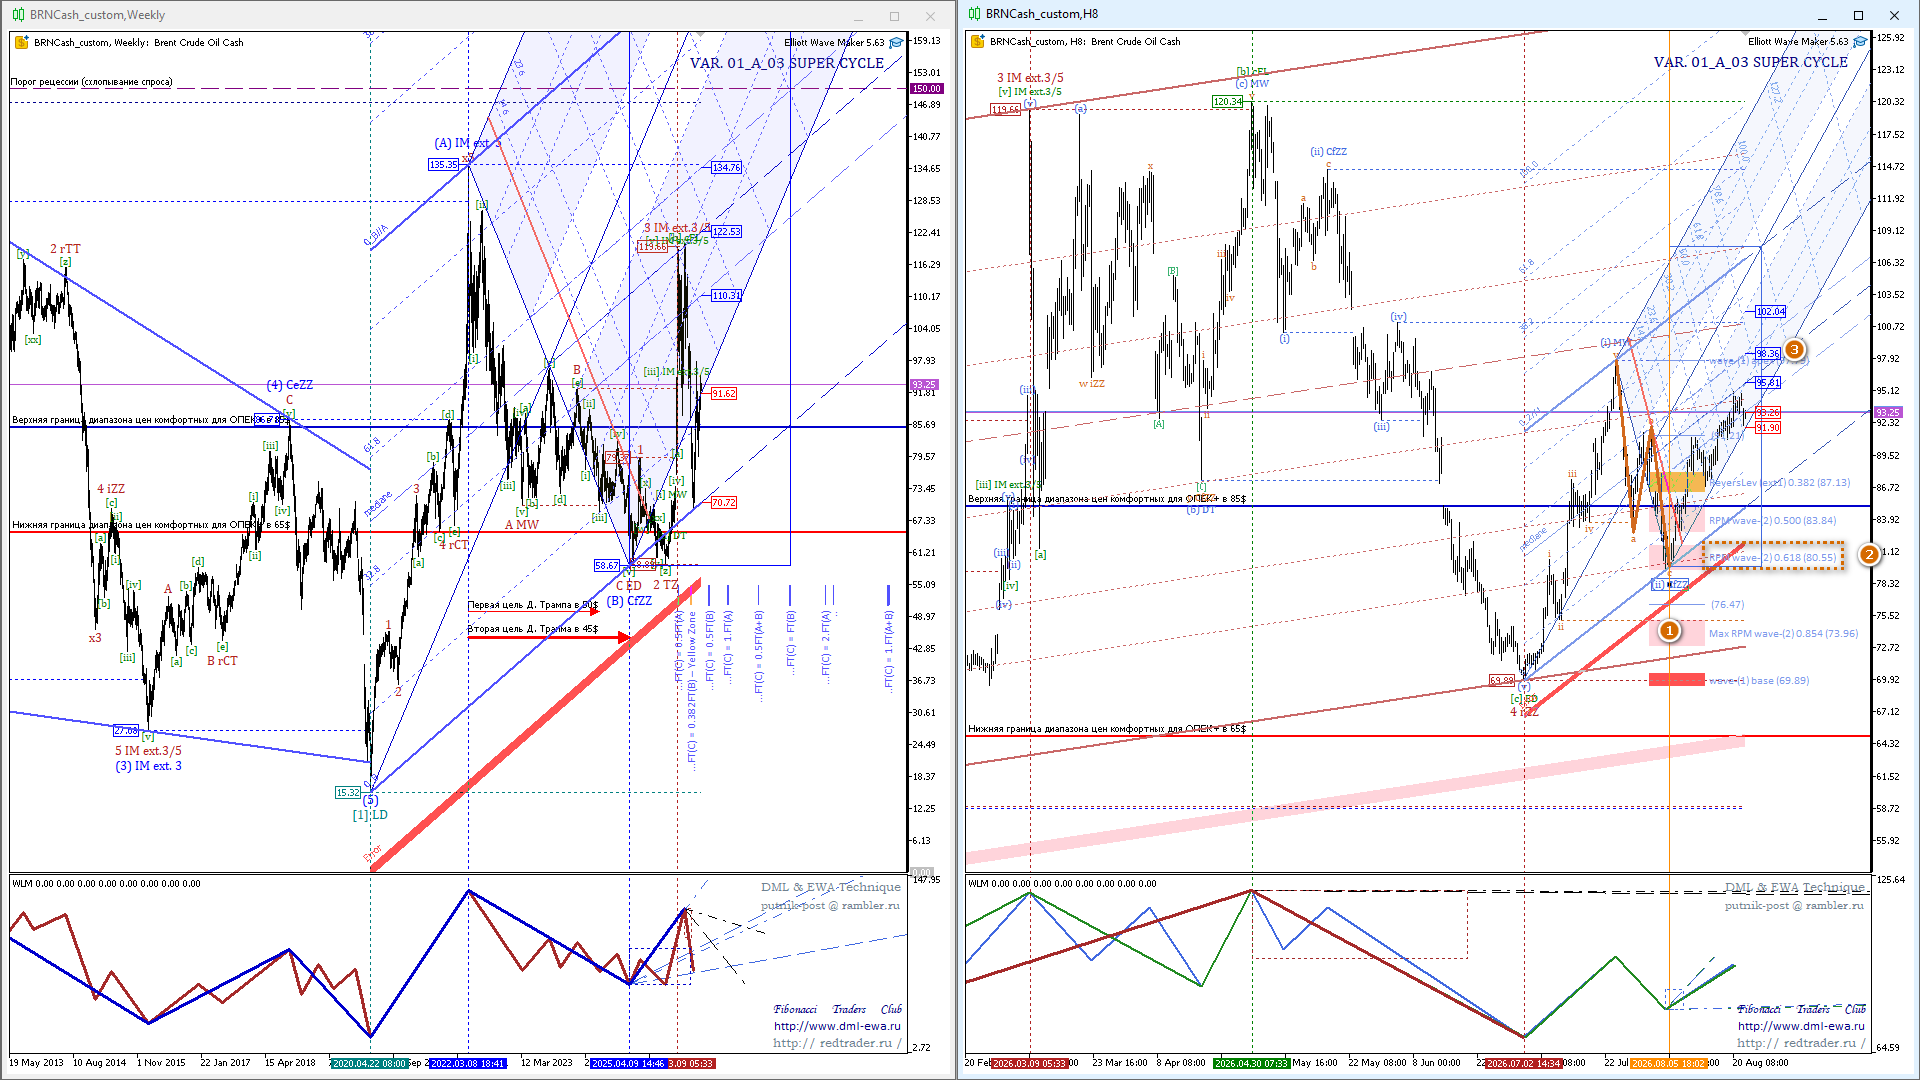1920x1080 pixels.
Task: Click the 135.35 price label on Weekly chart
Action: 443,165
